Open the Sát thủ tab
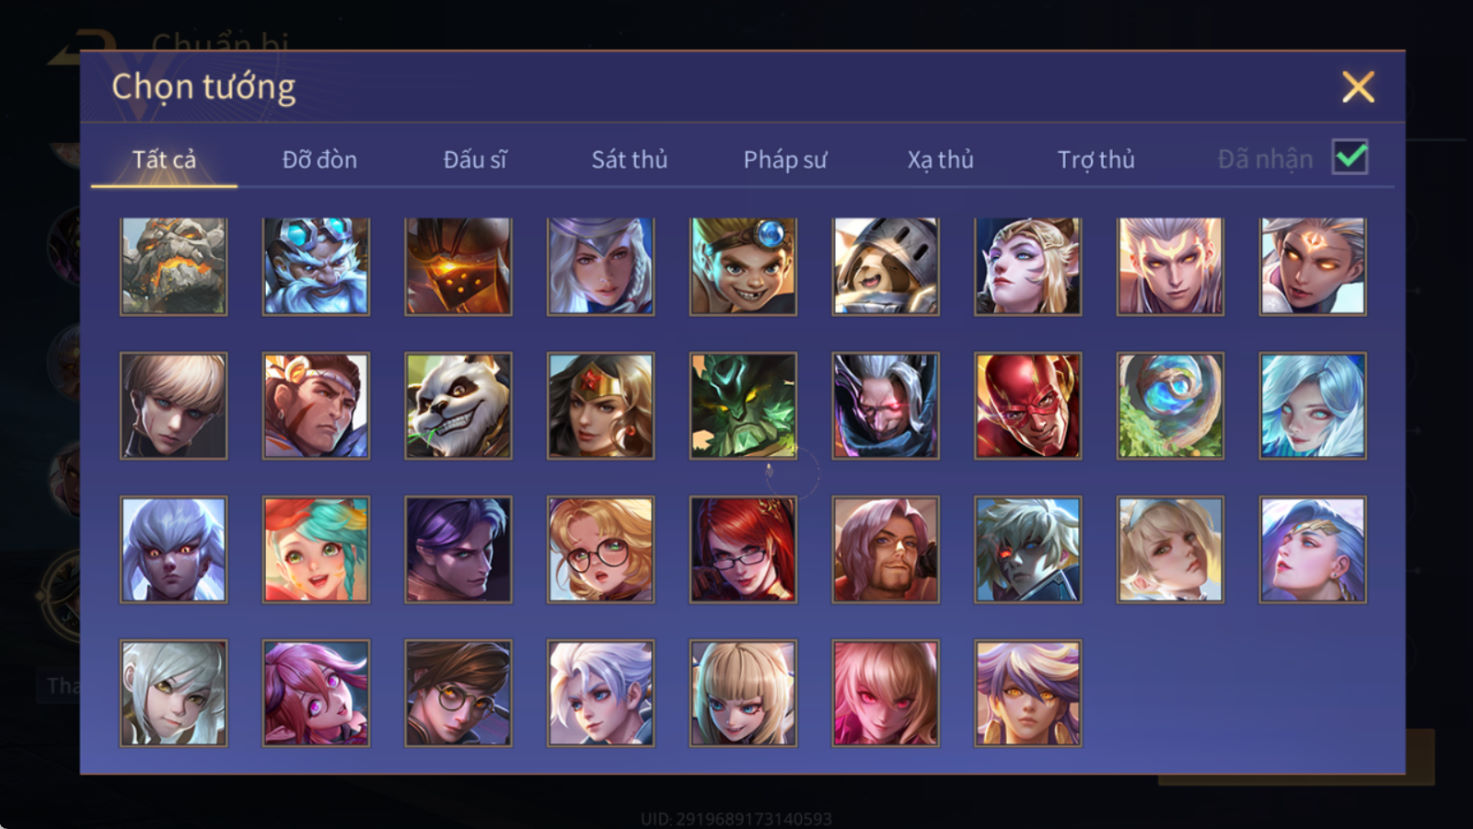 coord(629,159)
